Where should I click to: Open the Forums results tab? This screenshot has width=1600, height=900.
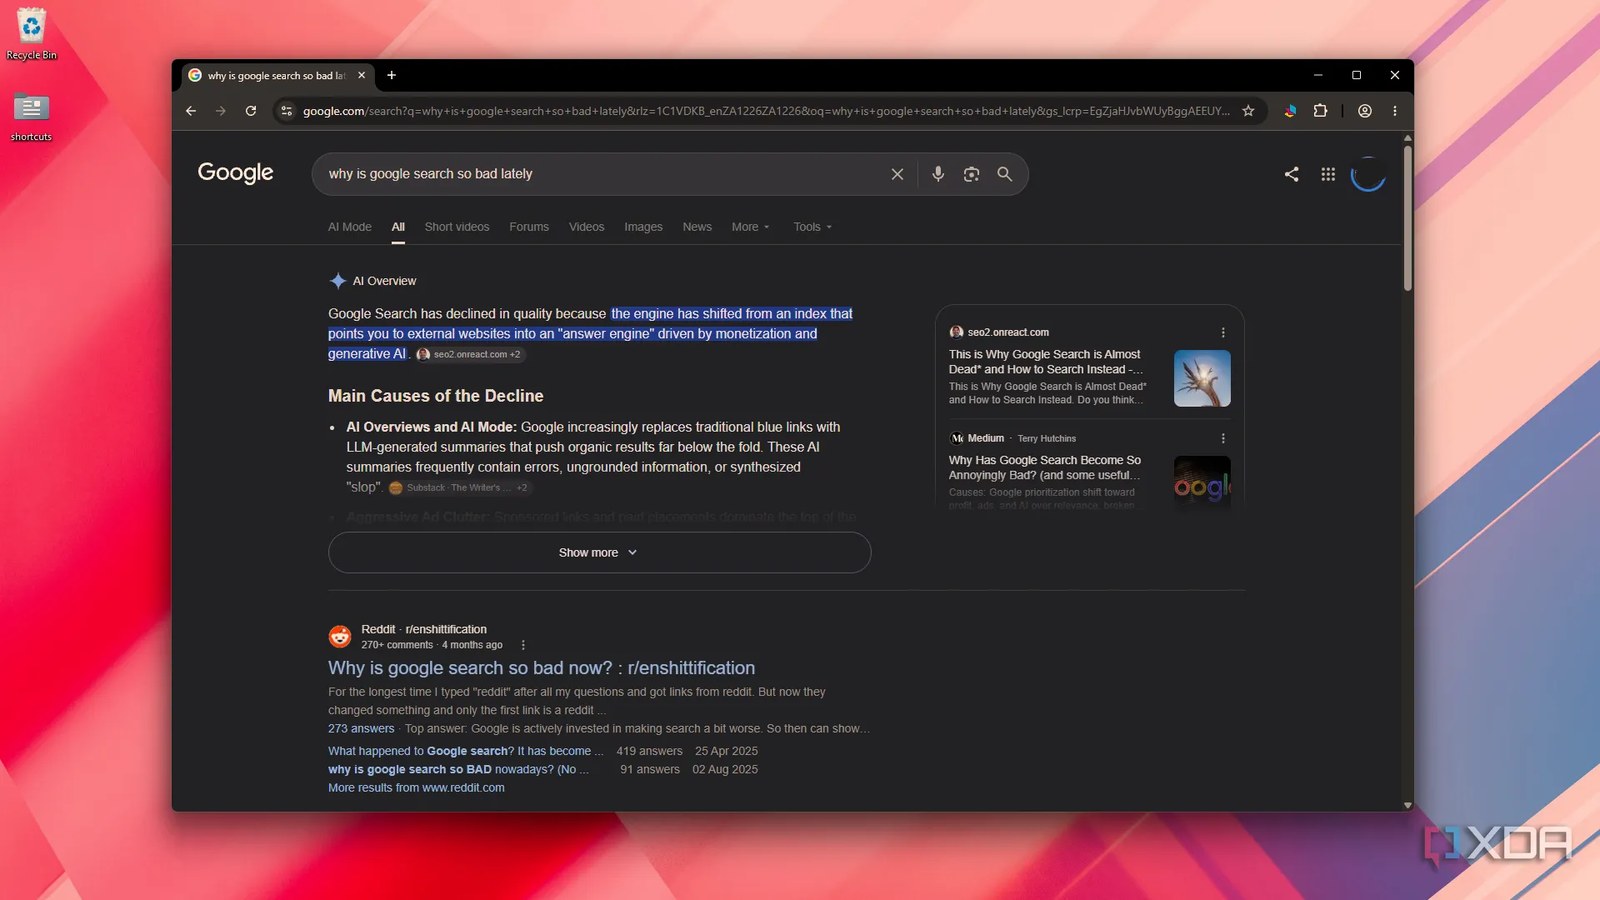point(529,227)
